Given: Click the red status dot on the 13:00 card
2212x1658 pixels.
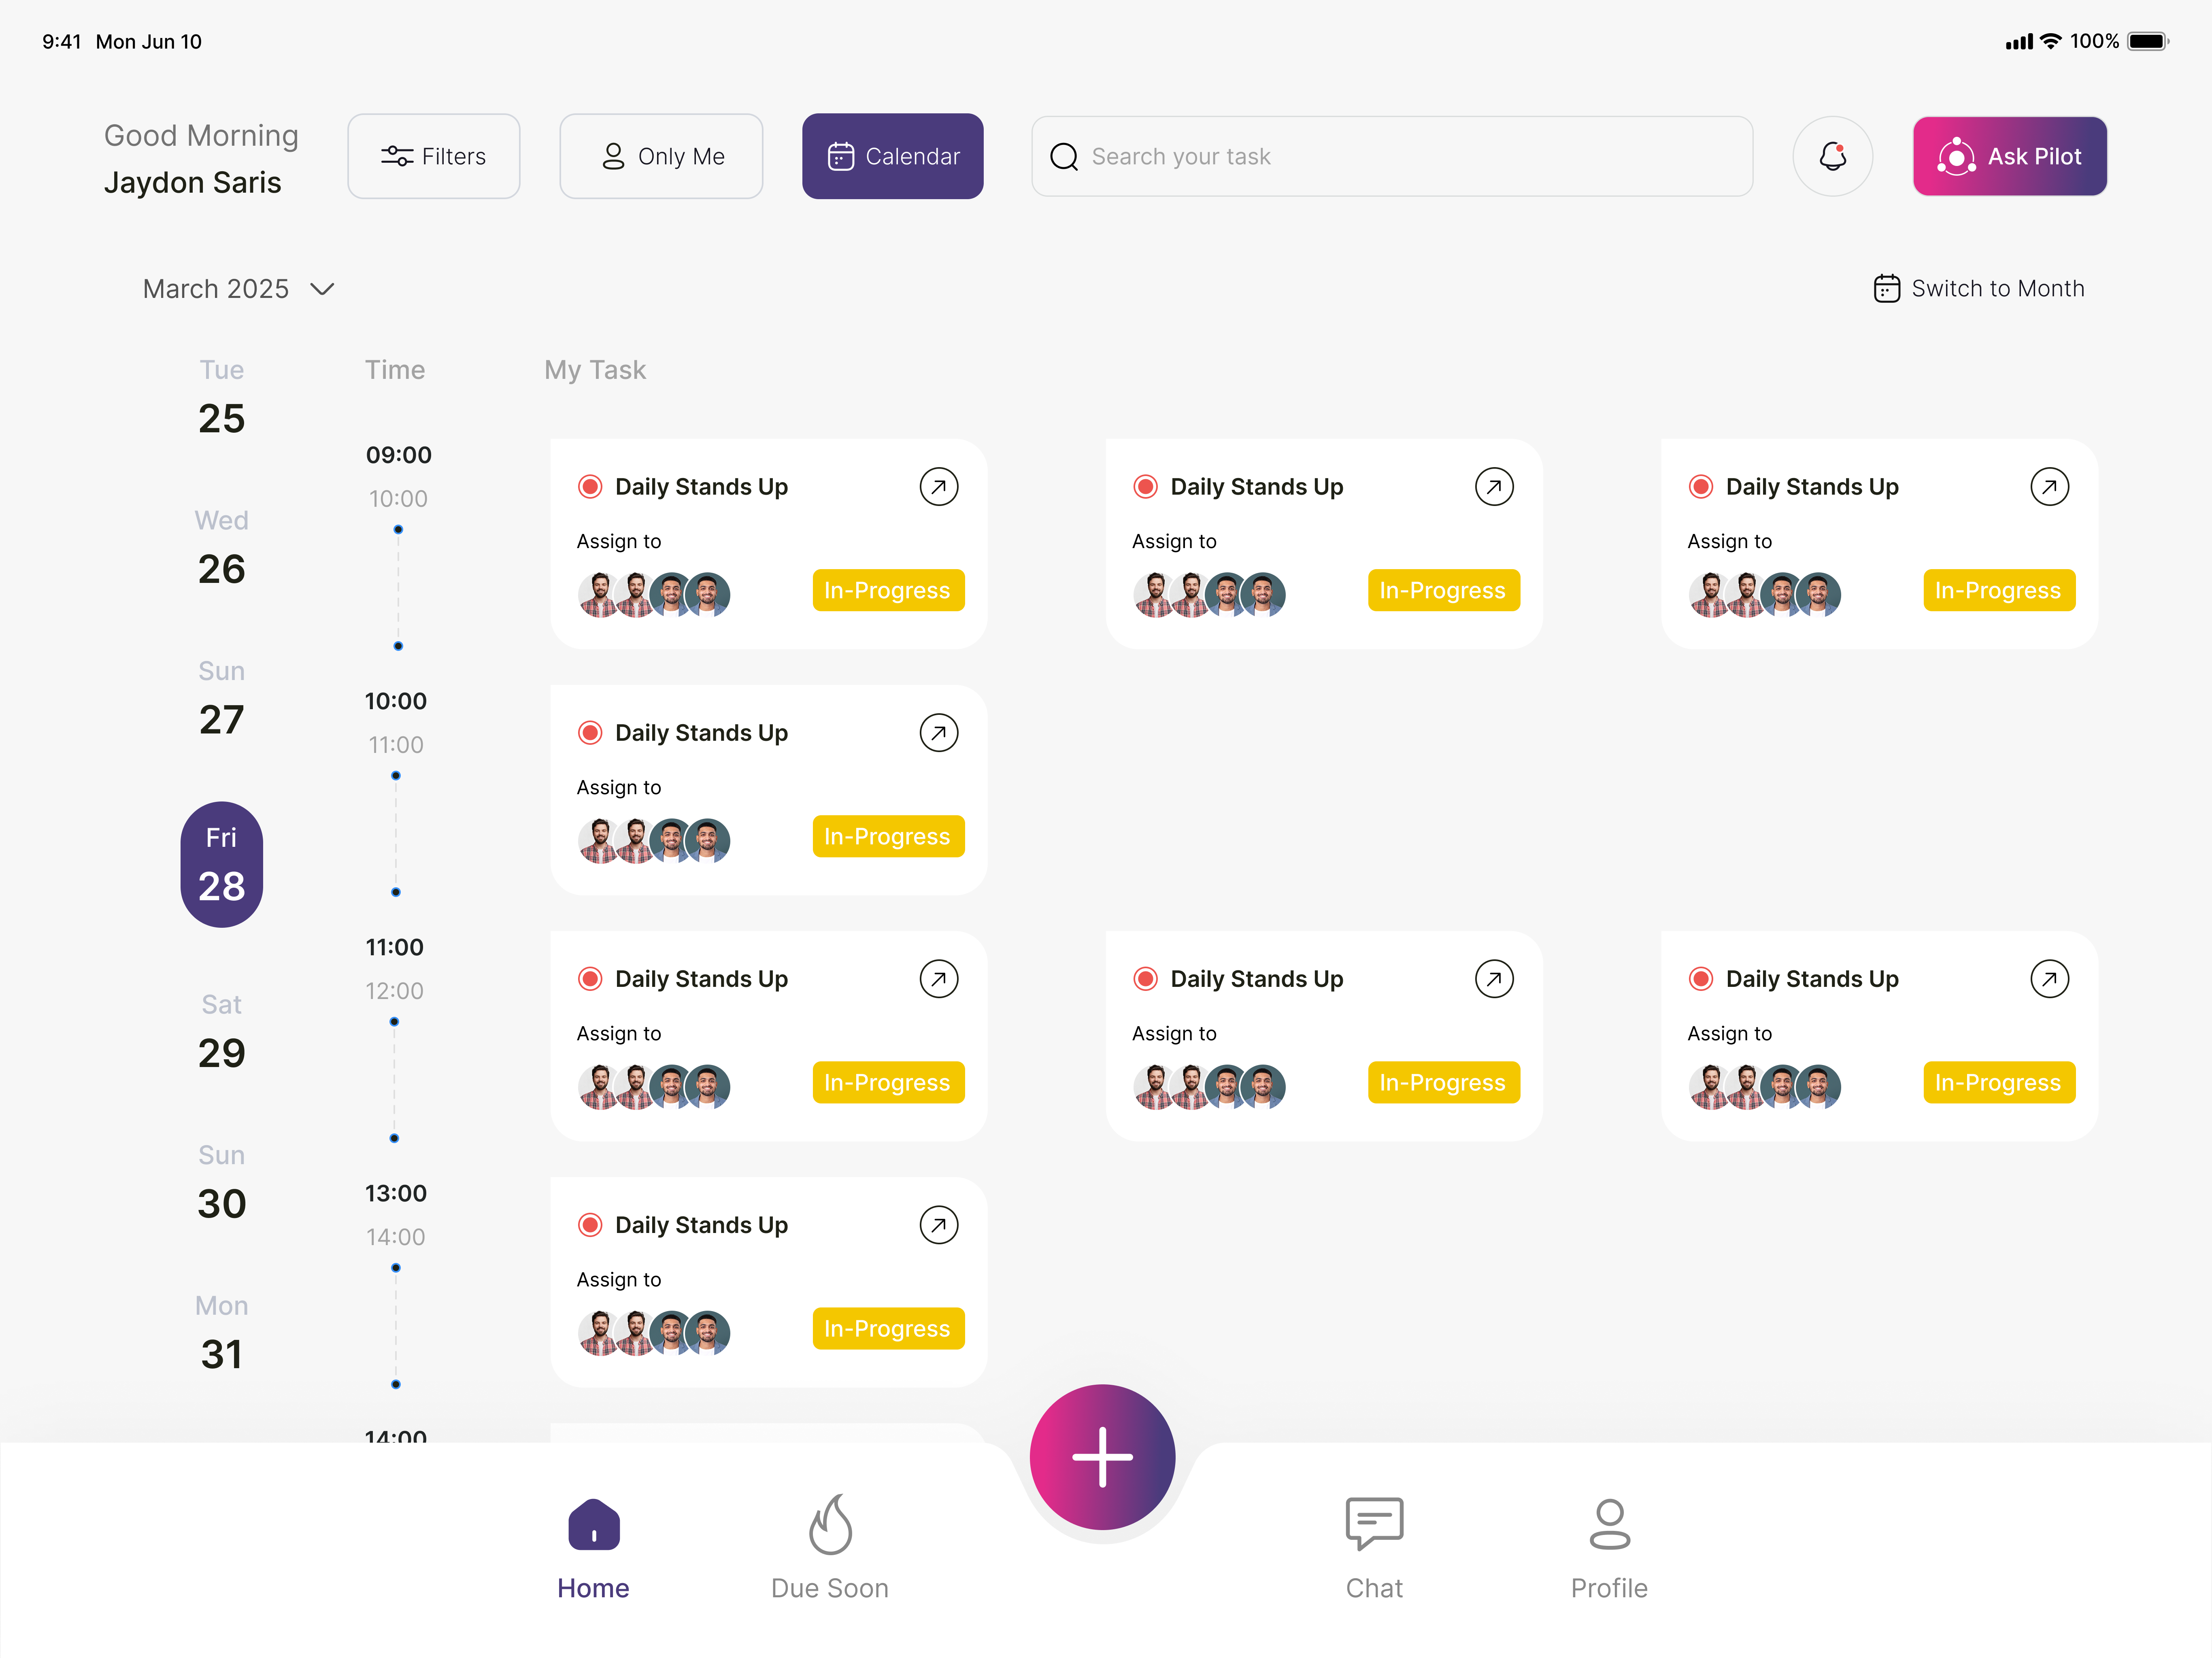Looking at the screenshot, I should [x=590, y=1224].
